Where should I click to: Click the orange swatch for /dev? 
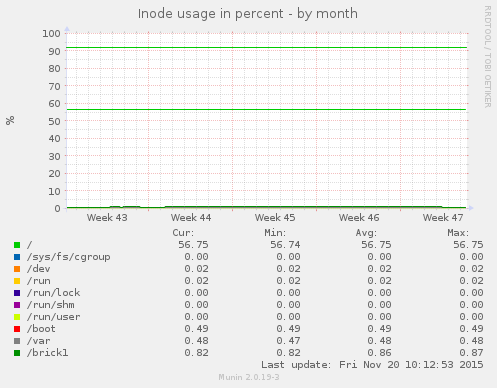click(17, 269)
